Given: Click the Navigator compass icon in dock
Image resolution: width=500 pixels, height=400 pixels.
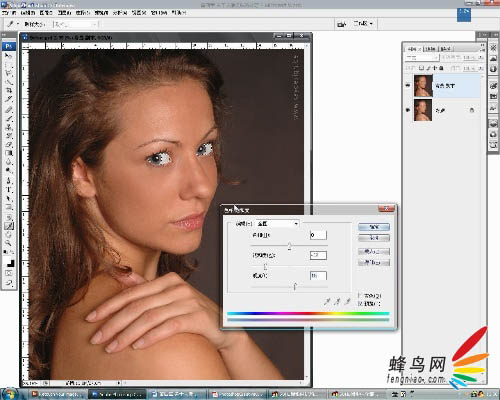Looking at the screenshot, I should pos(493,48).
